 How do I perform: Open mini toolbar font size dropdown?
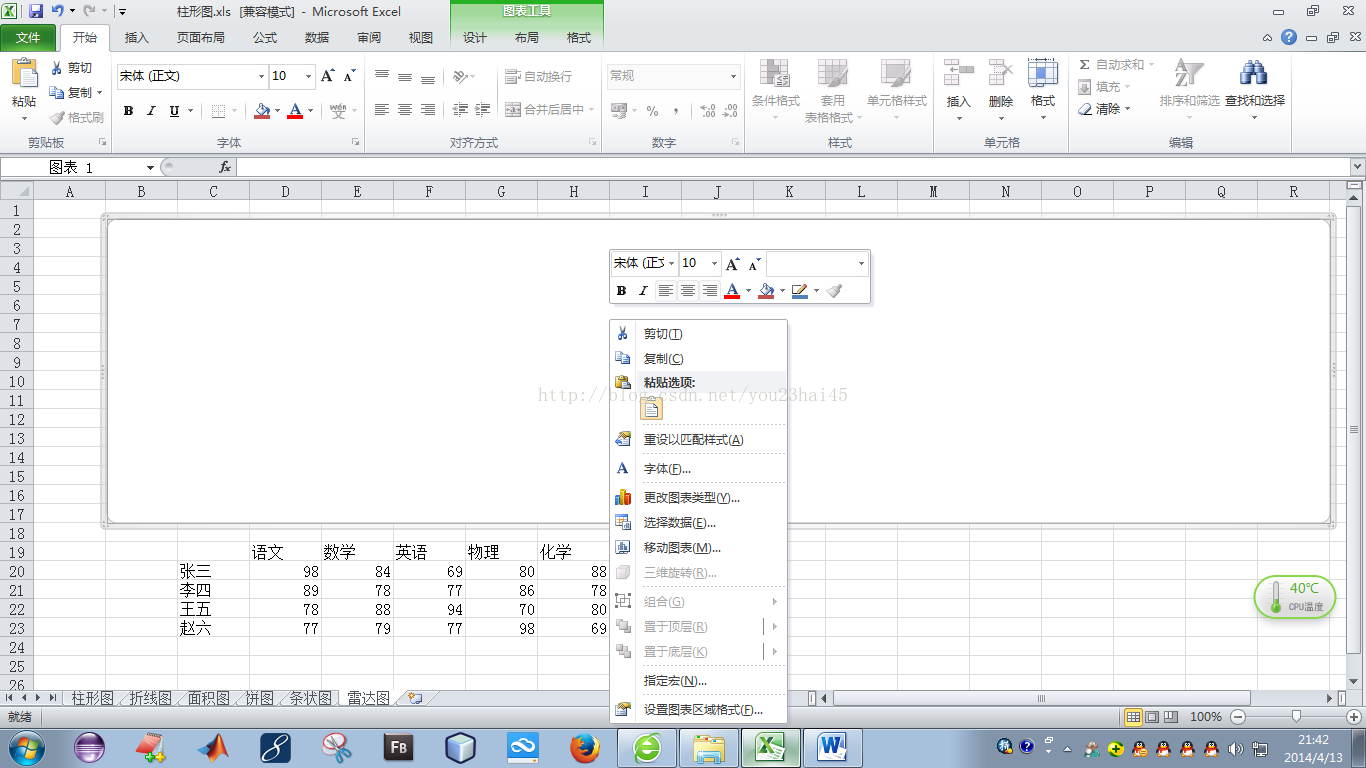coord(714,264)
